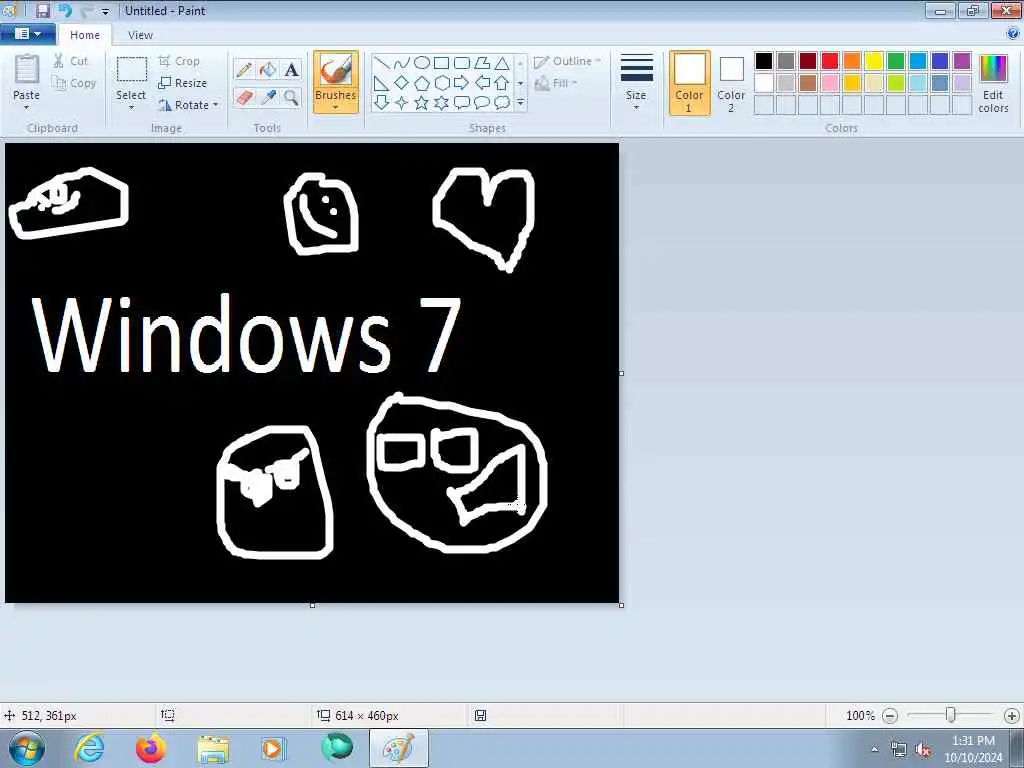Image resolution: width=1024 pixels, height=768 pixels.
Task: Pick the black color swatch
Action: [764, 61]
